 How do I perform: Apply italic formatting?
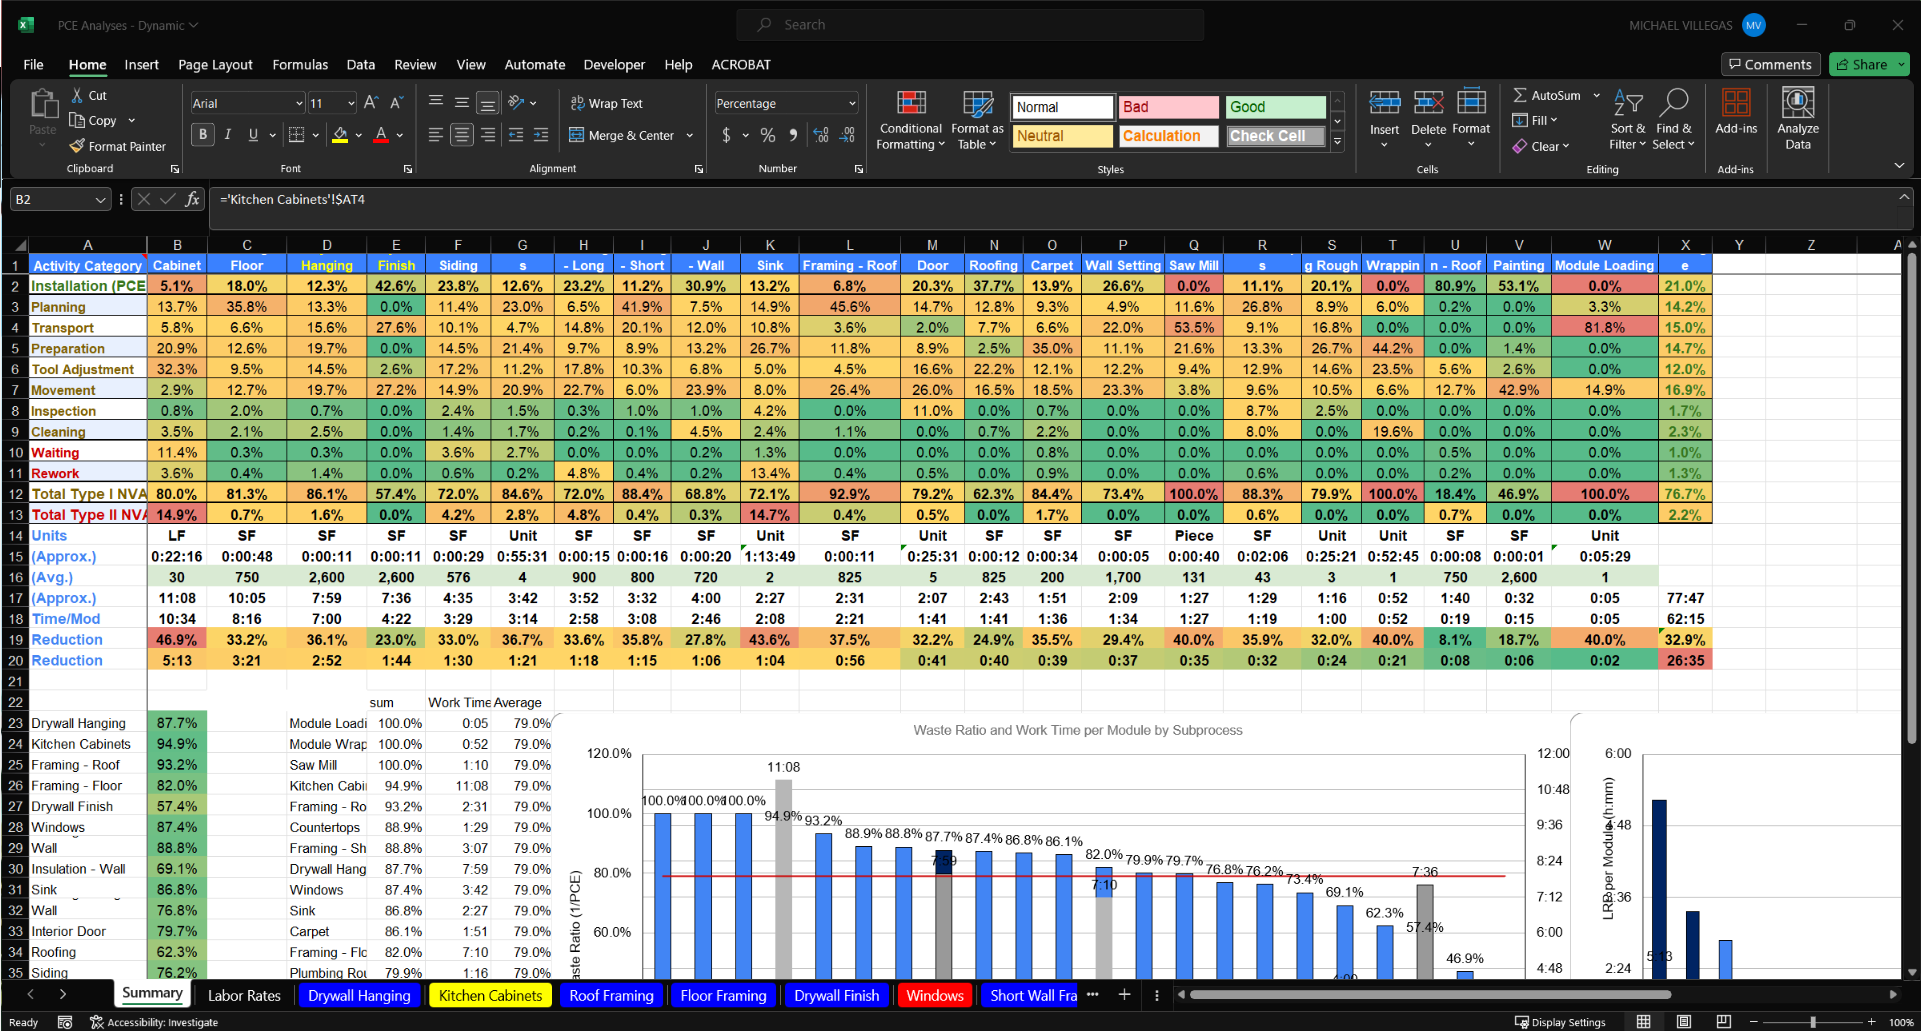228,135
